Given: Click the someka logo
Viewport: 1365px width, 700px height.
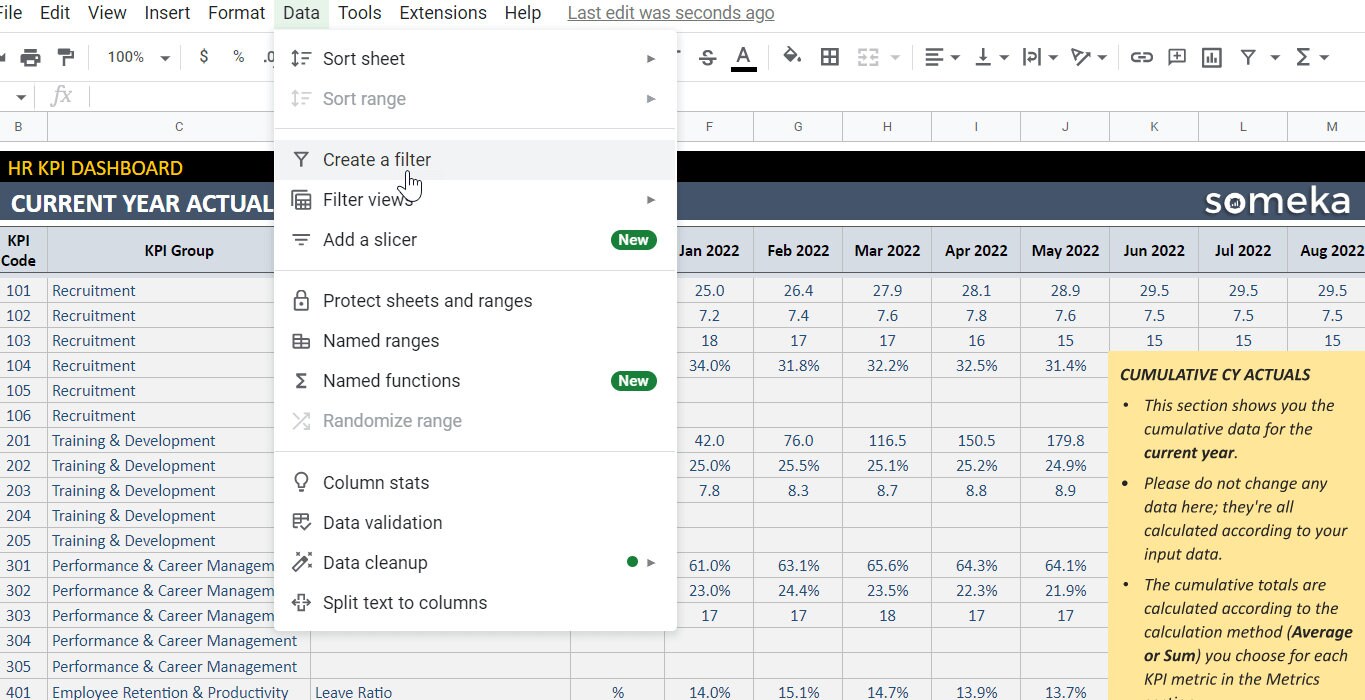Looking at the screenshot, I should pyautogui.click(x=1277, y=203).
